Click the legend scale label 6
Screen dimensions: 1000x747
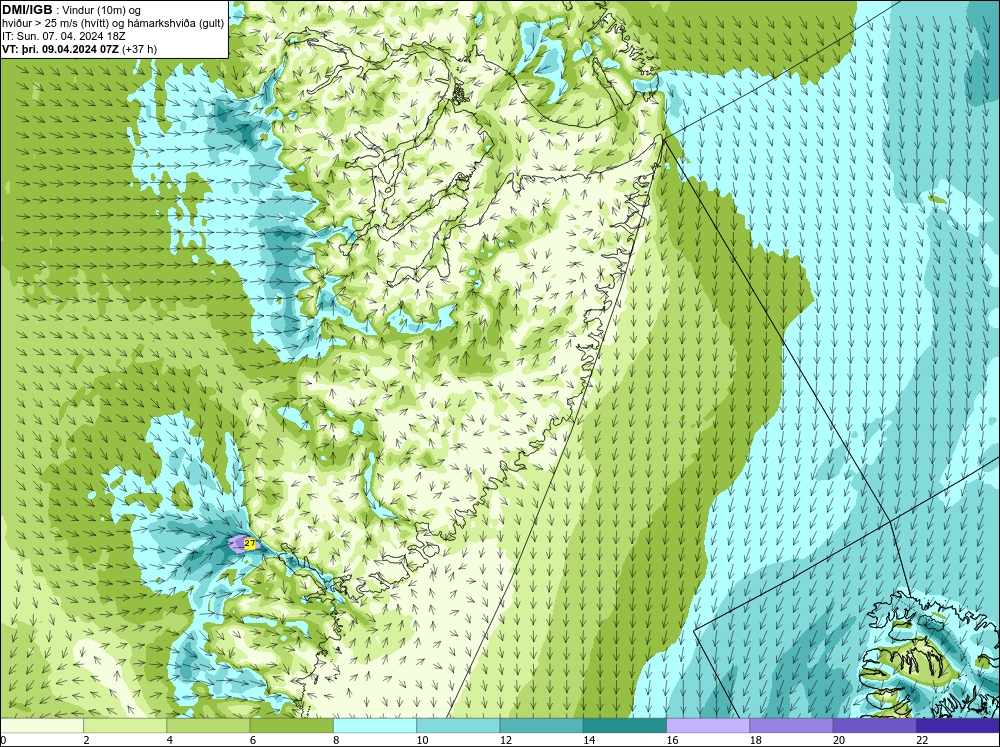pos(253,740)
